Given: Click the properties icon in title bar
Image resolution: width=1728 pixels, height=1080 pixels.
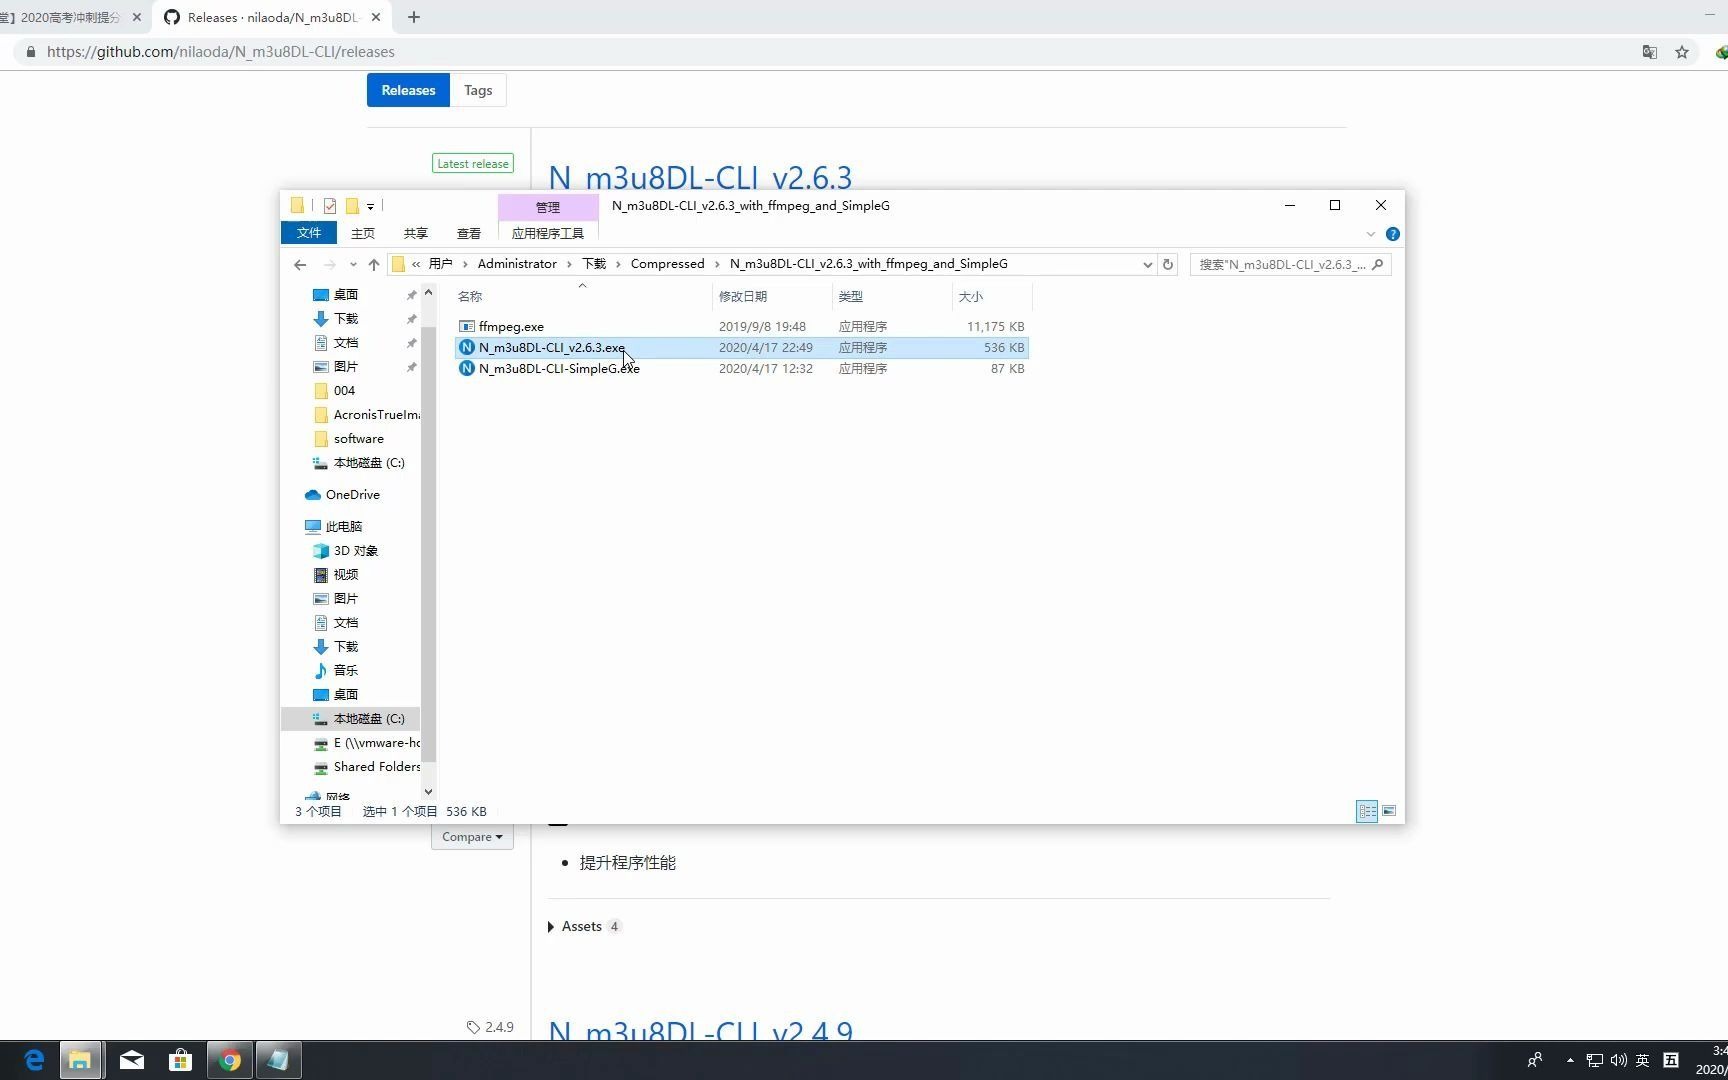Looking at the screenshot, I should point(329,205).
